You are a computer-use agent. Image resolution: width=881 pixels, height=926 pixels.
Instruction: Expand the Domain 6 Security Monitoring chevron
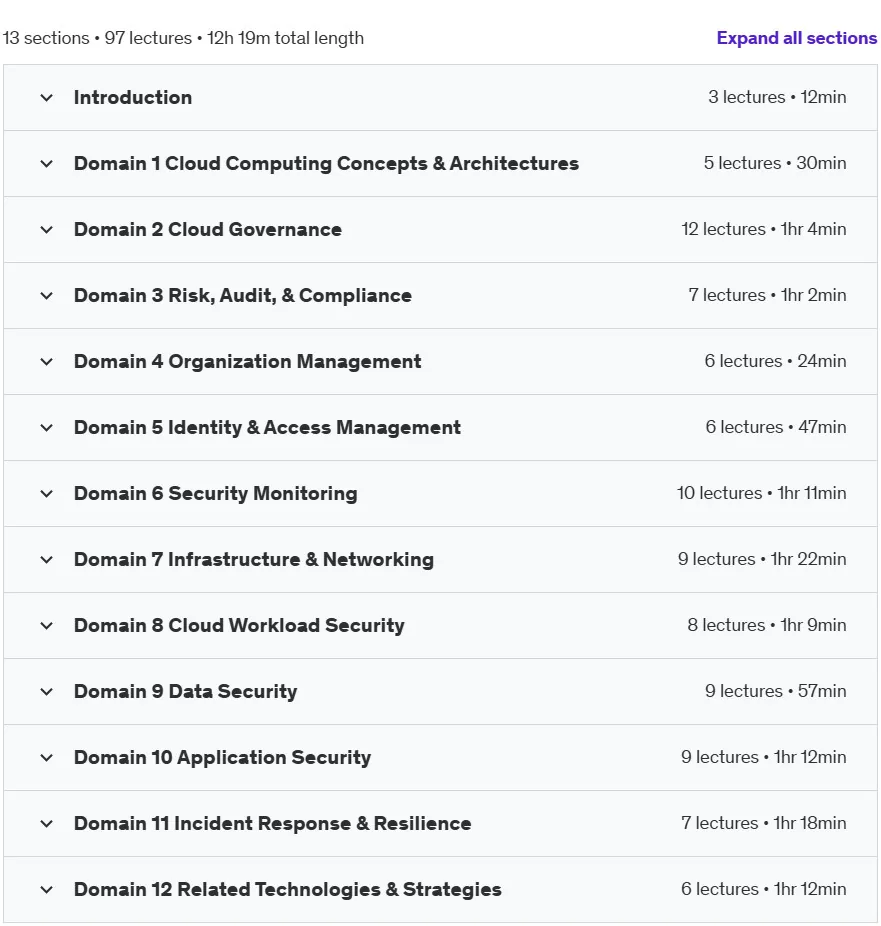47,494
